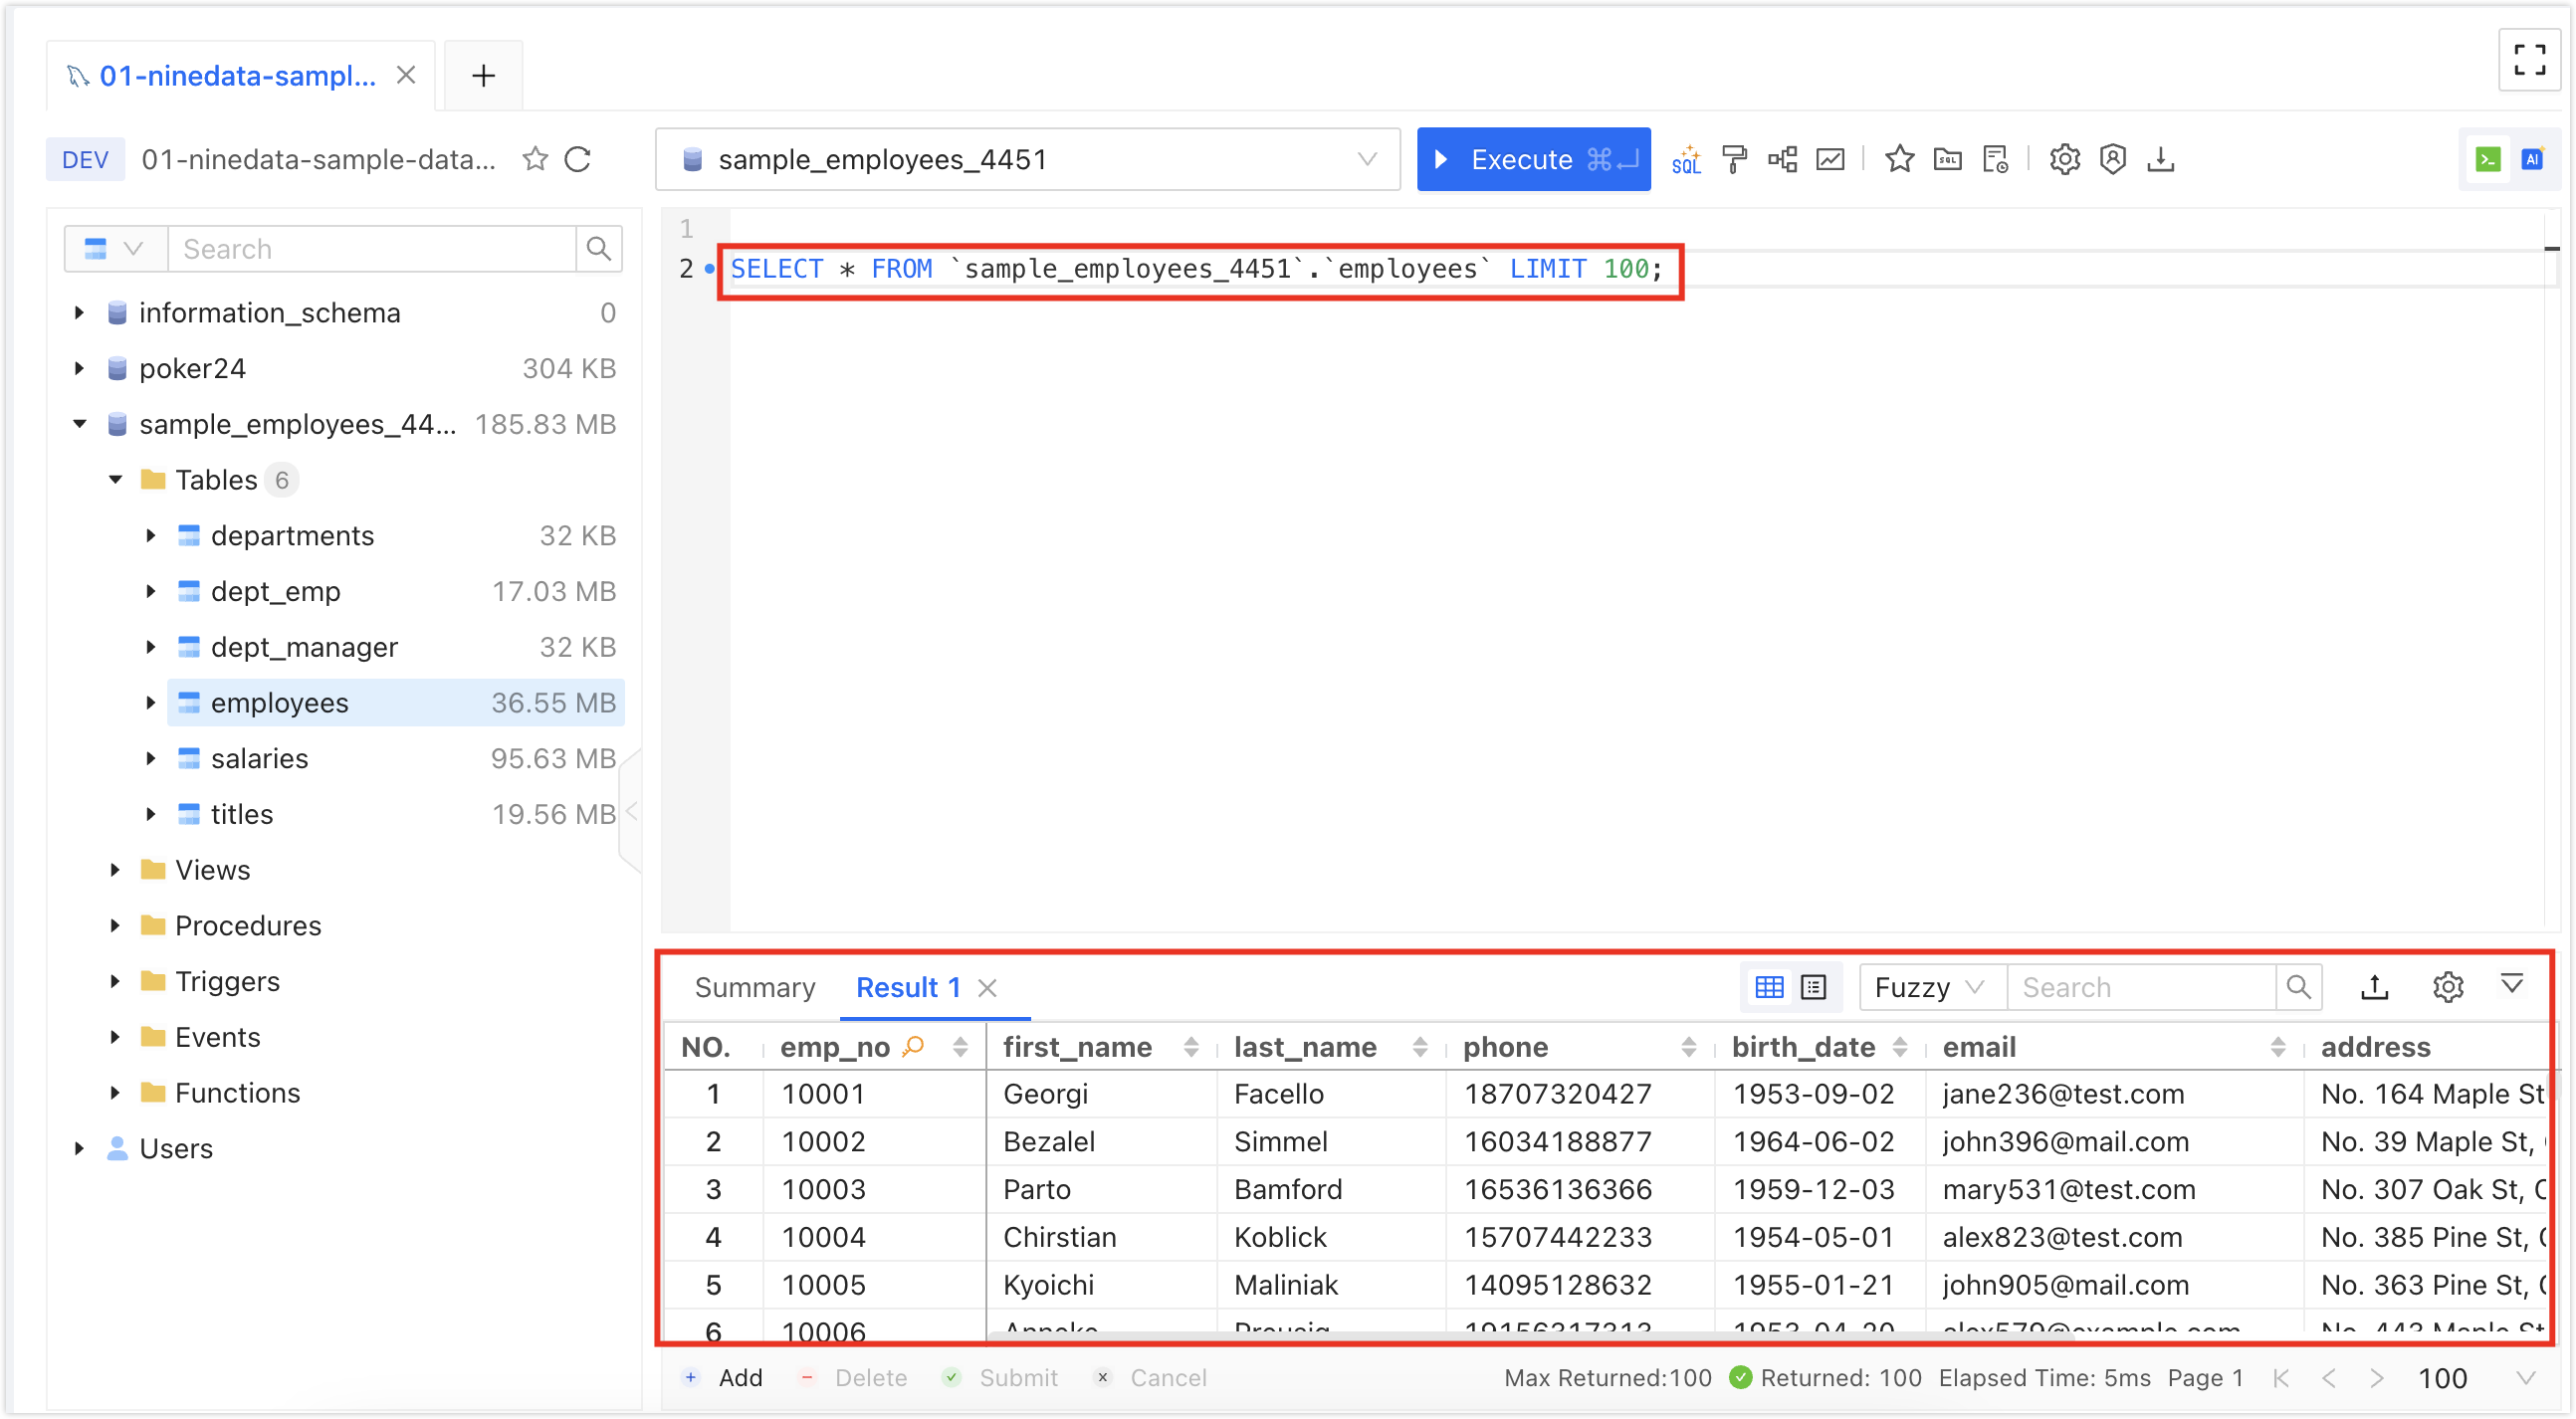Image resolution: width=2576 pixels, height=1419 pixels.
Task: Collapse the sidebar with the edge handle
Action: point(630,811)
